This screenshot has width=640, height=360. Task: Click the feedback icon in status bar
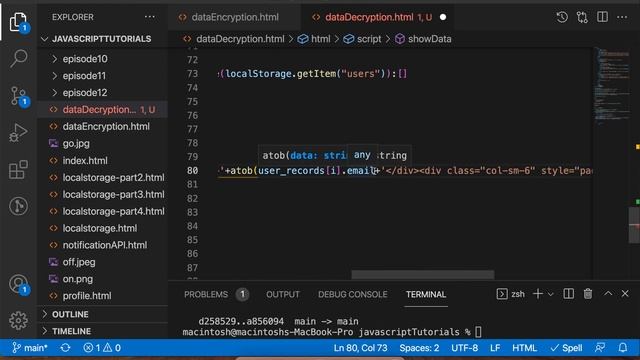pyautogui.click(x=600, y=348)
